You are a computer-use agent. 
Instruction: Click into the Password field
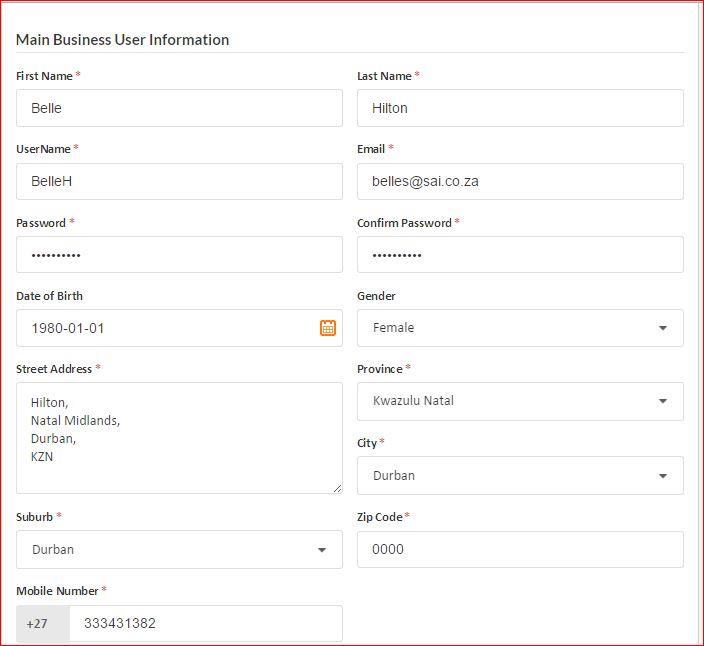(179, 255)
